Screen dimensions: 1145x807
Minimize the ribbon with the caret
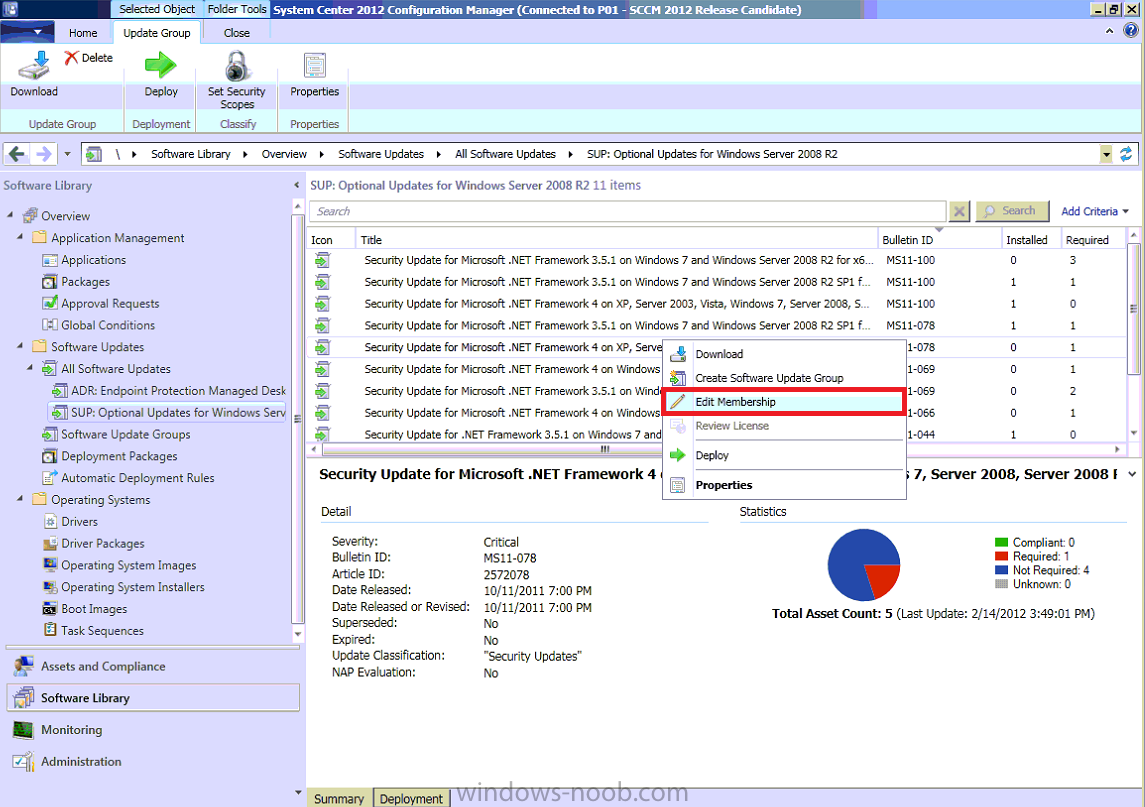pyautogui.click(x=1109, y=31)
